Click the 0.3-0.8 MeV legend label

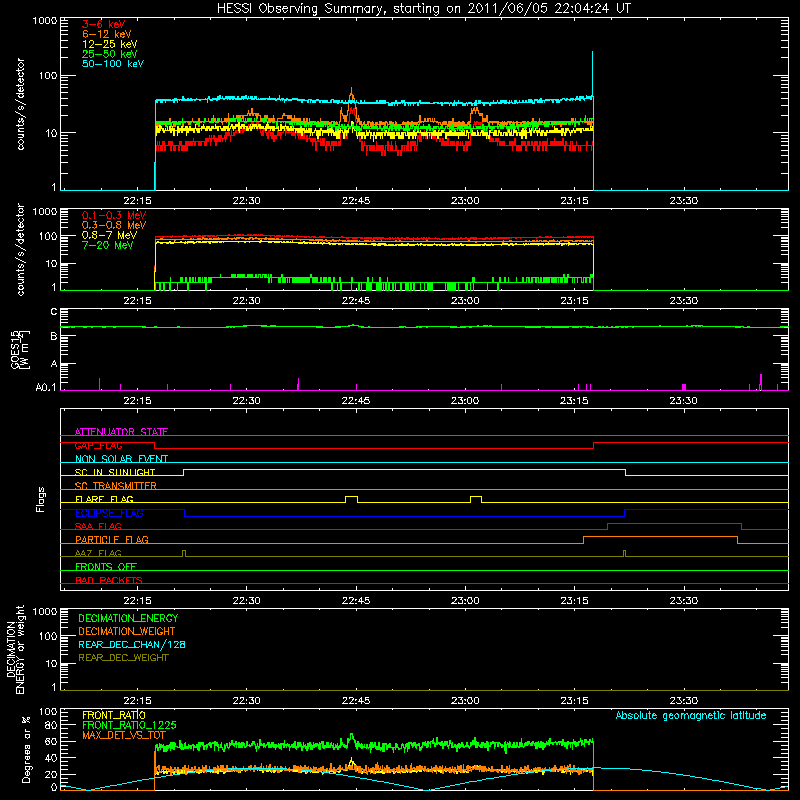tap(114, 225)
